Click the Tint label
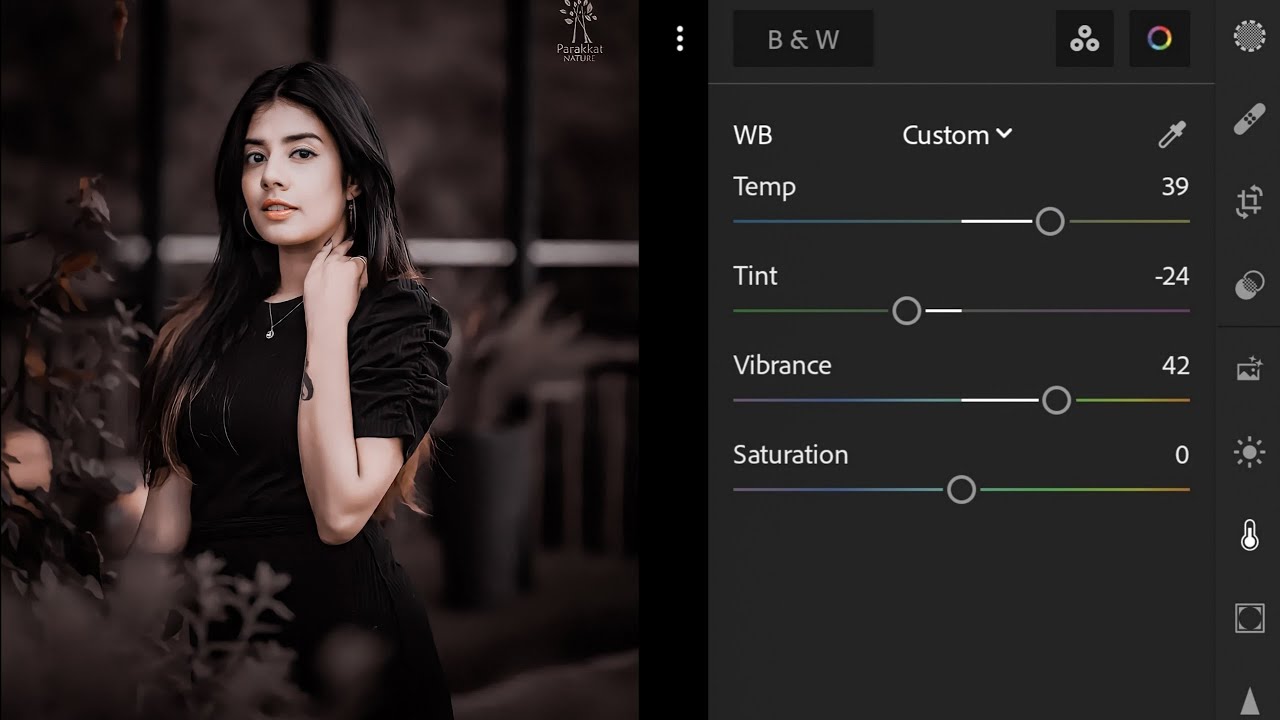The width and height of the screenshot is (1280, 720). tap(755, 276)
